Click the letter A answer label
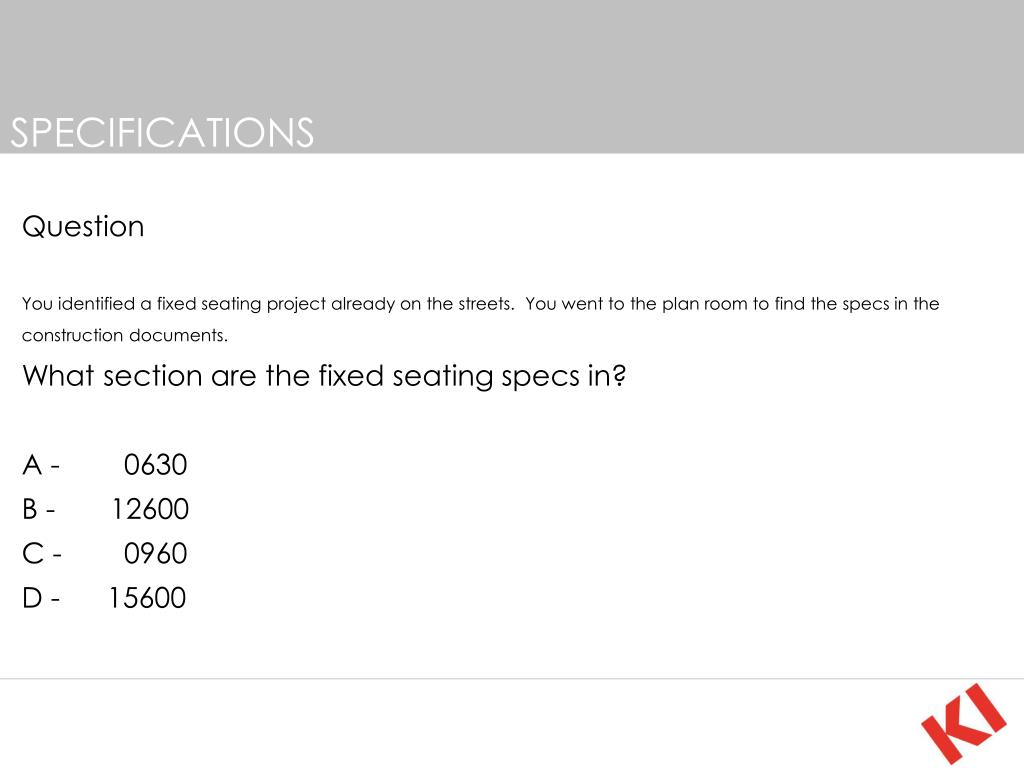This screenshot has width=1024, height=768. click(x=32, y=465)
